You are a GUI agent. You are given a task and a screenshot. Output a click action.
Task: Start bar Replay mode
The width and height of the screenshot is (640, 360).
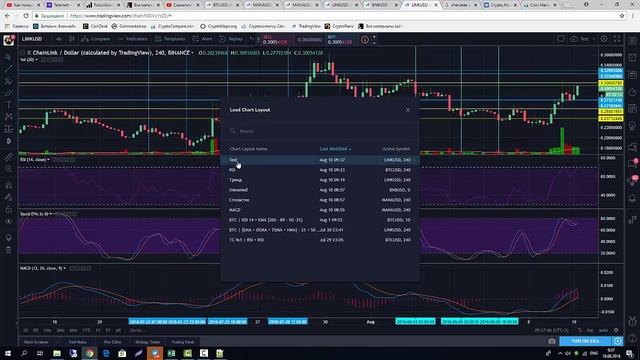(231, 39)
